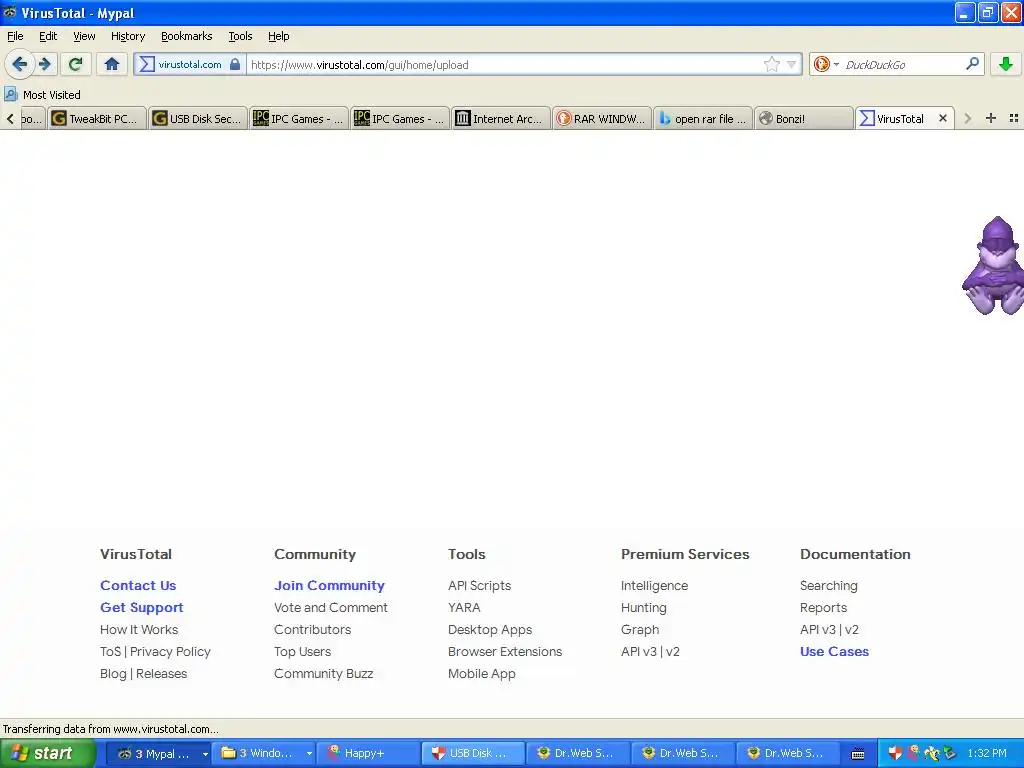This screenshot has height=768, width=1024.
Task: Click the magnifier search button
Action: click(972, 64)
